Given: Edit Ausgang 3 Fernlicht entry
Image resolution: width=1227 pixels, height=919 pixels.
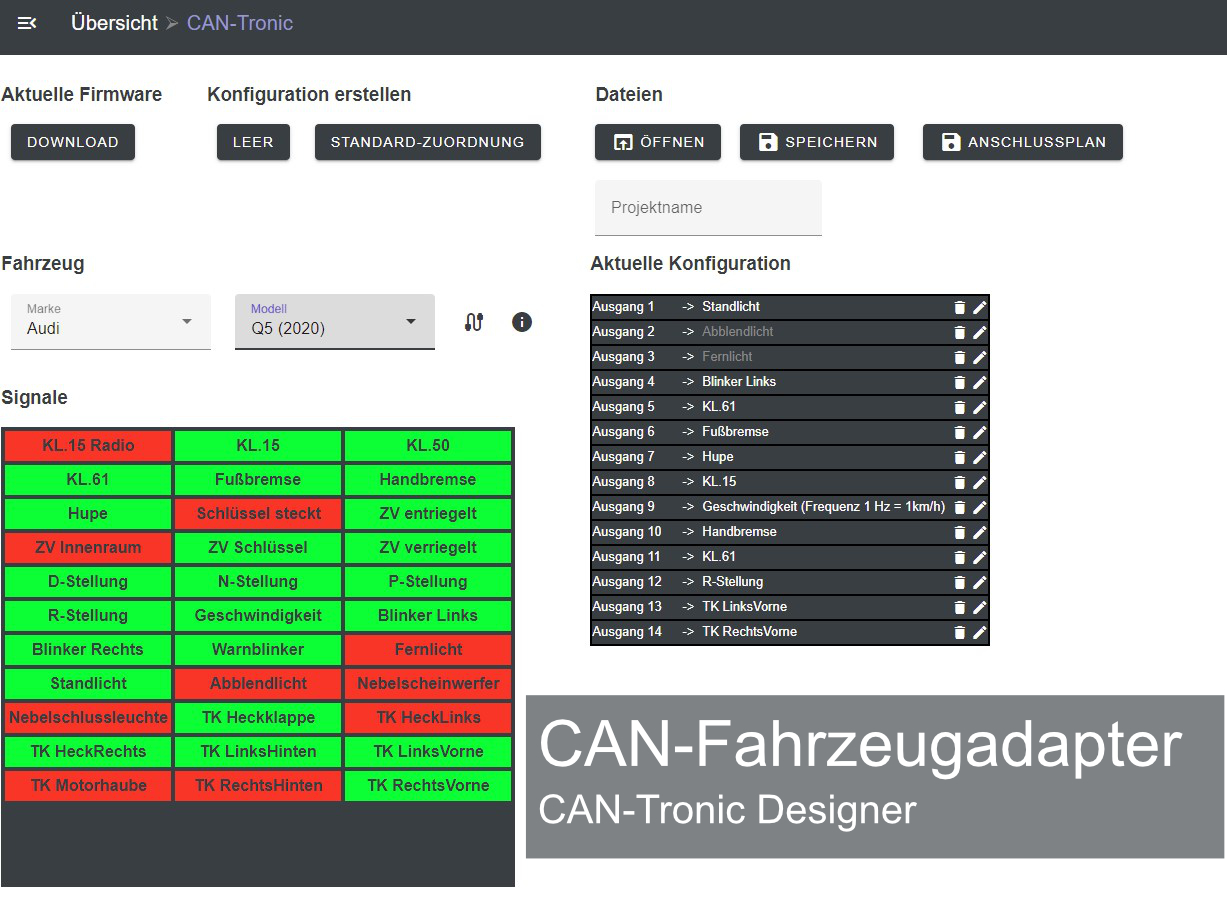Looking at the screenshot, I should (980, 357).
